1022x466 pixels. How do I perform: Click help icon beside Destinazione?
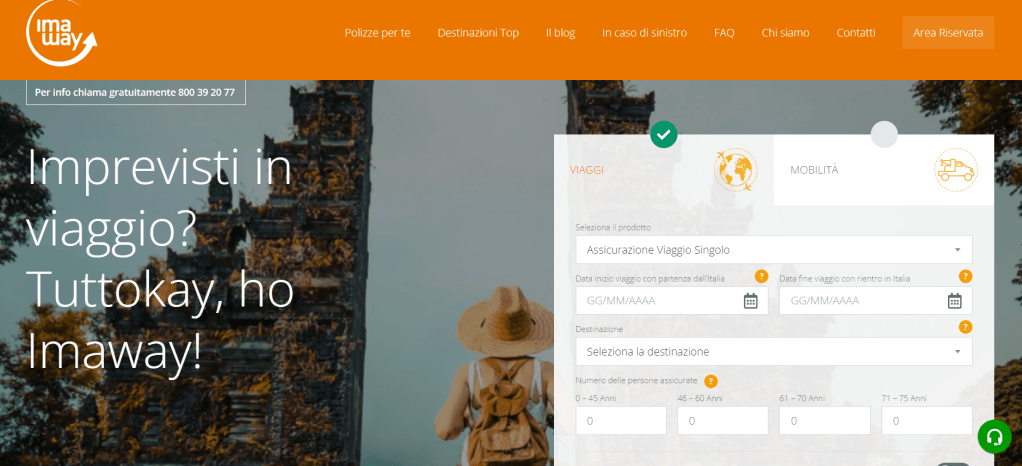pyautogui.click(x=965, y=327)
